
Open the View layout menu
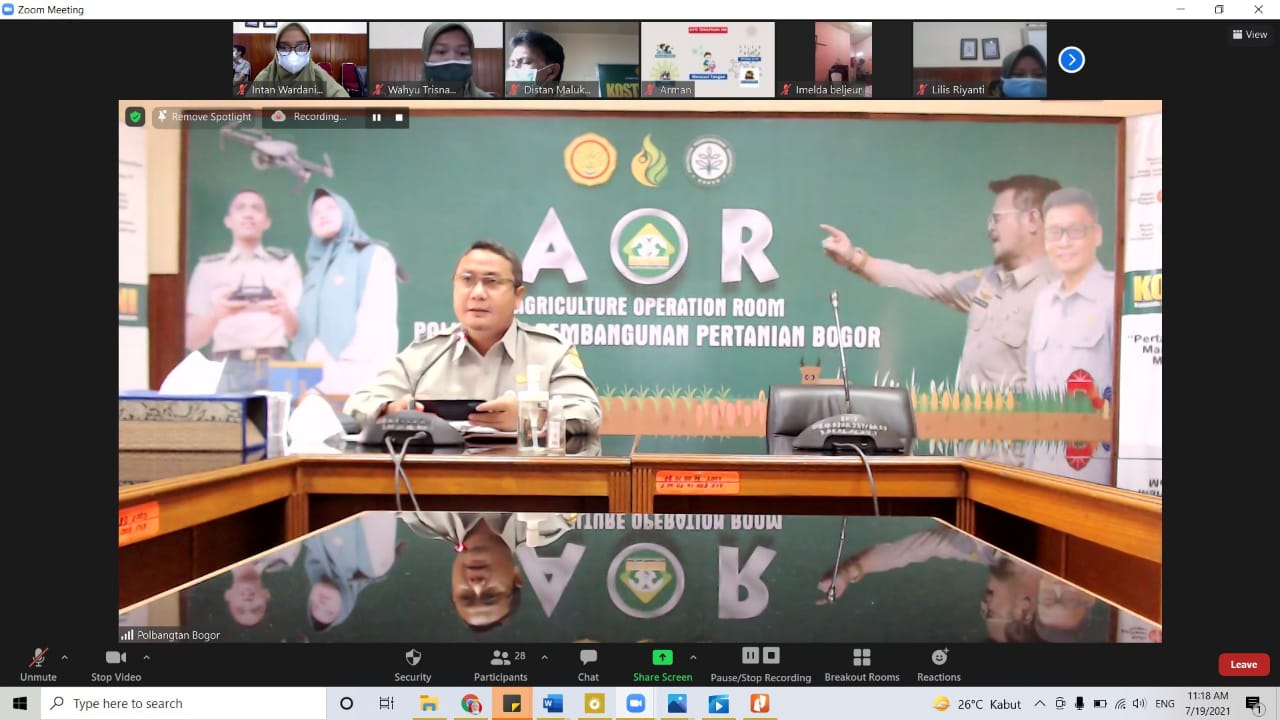click(1250, 34)
